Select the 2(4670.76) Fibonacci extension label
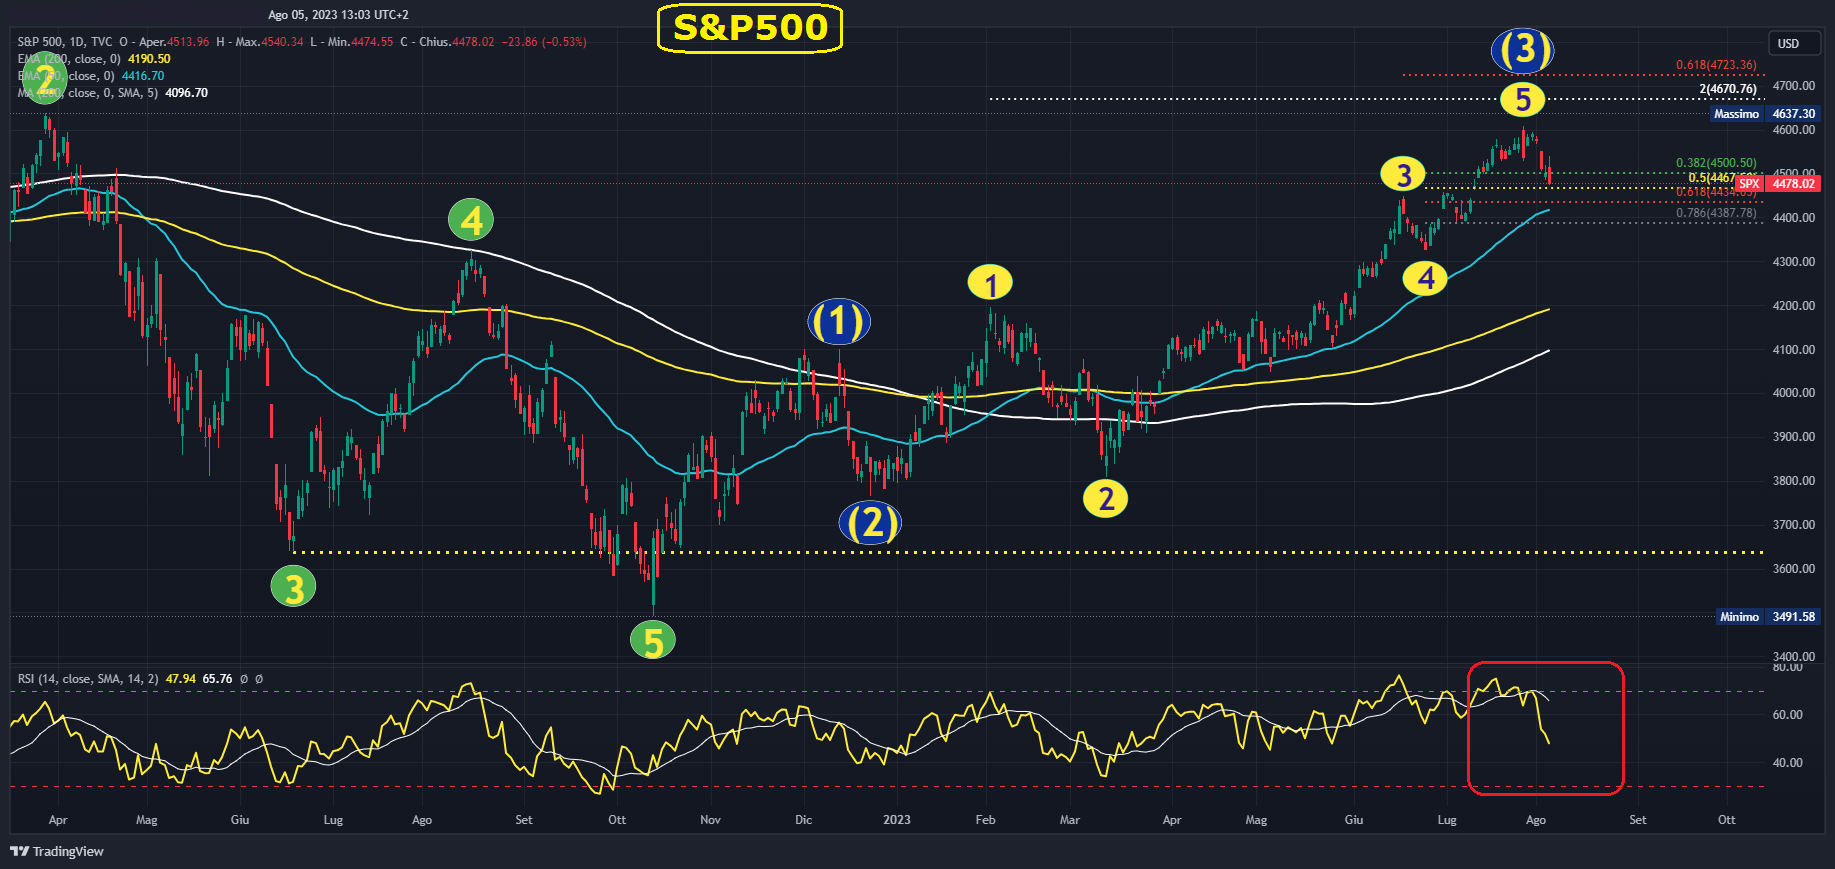Viewport: 1835px width, 869px height. click(x=1728, y=89)
